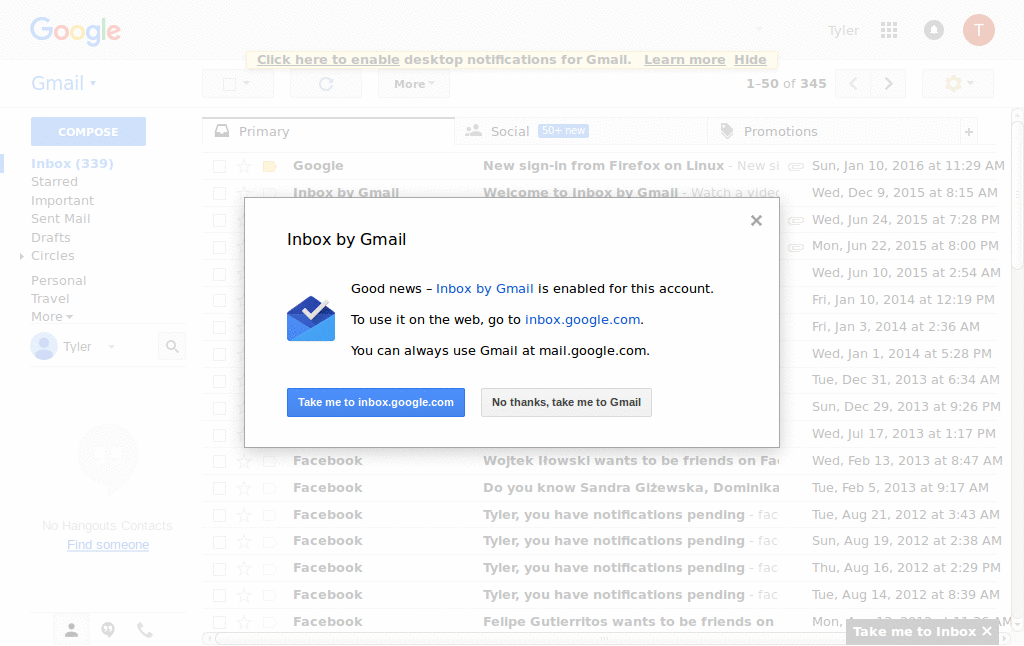
Task: Open the Gmail product switcher dropdown
Action: 63,83
